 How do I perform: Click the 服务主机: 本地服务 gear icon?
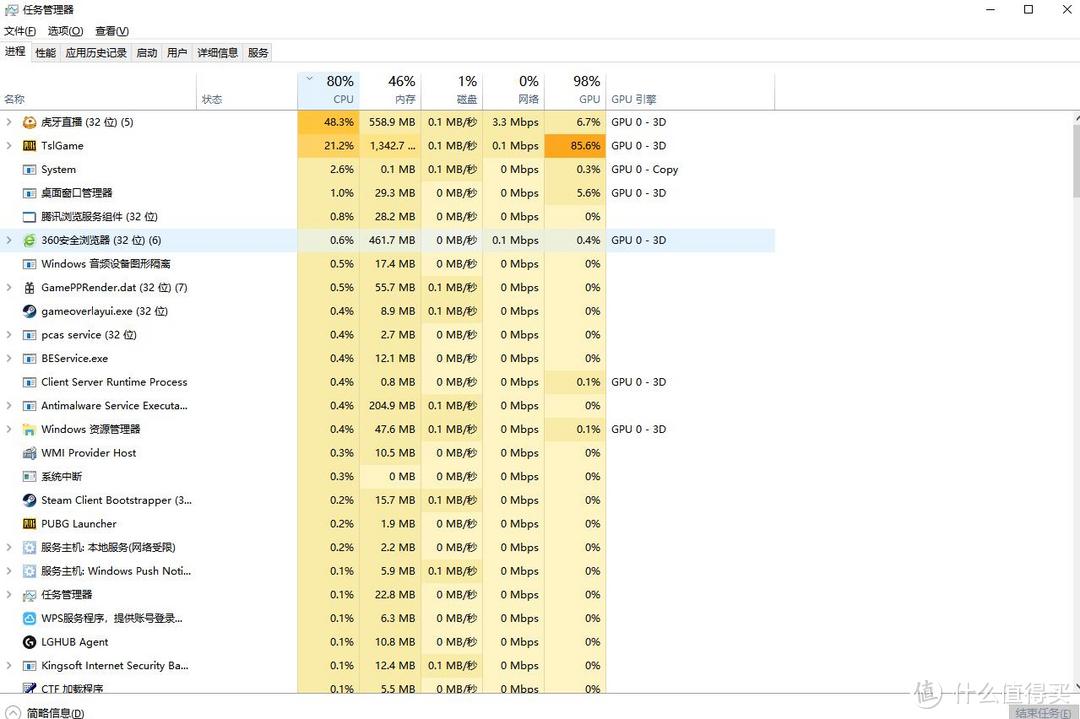[29, 548]
